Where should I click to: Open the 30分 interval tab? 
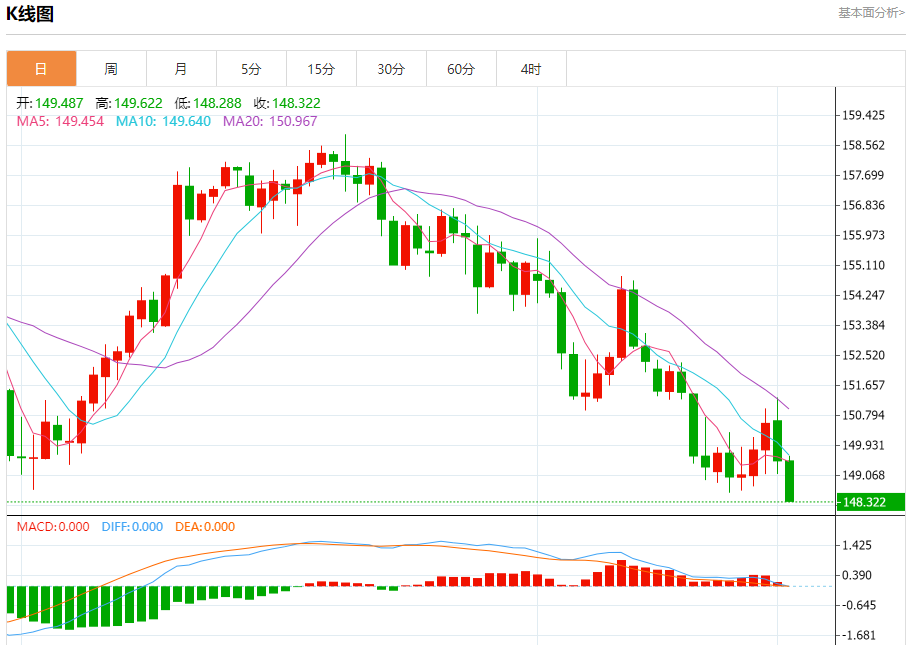point(391,69)
